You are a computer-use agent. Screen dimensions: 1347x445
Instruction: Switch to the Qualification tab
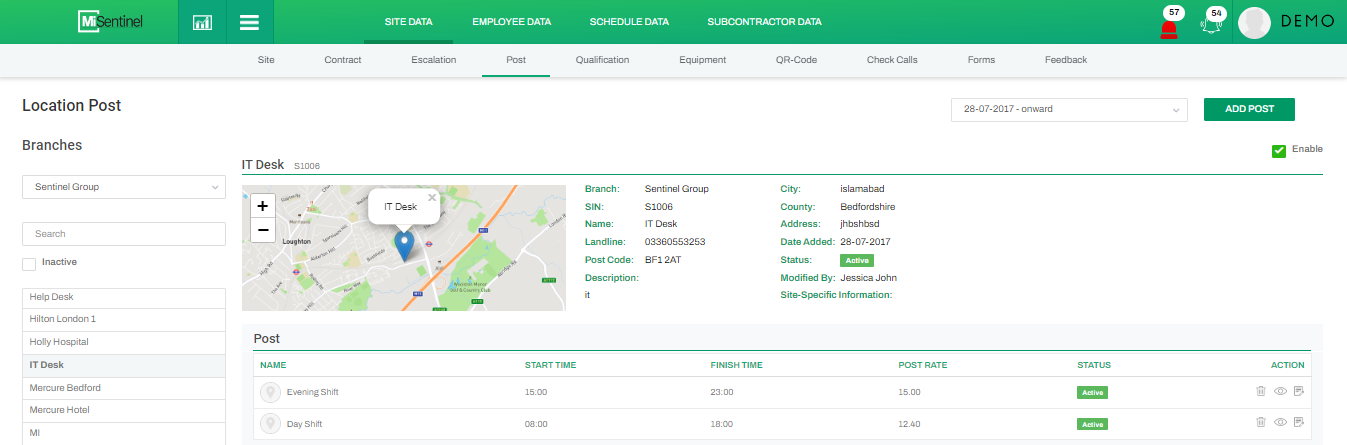click(x=602, y=60)
